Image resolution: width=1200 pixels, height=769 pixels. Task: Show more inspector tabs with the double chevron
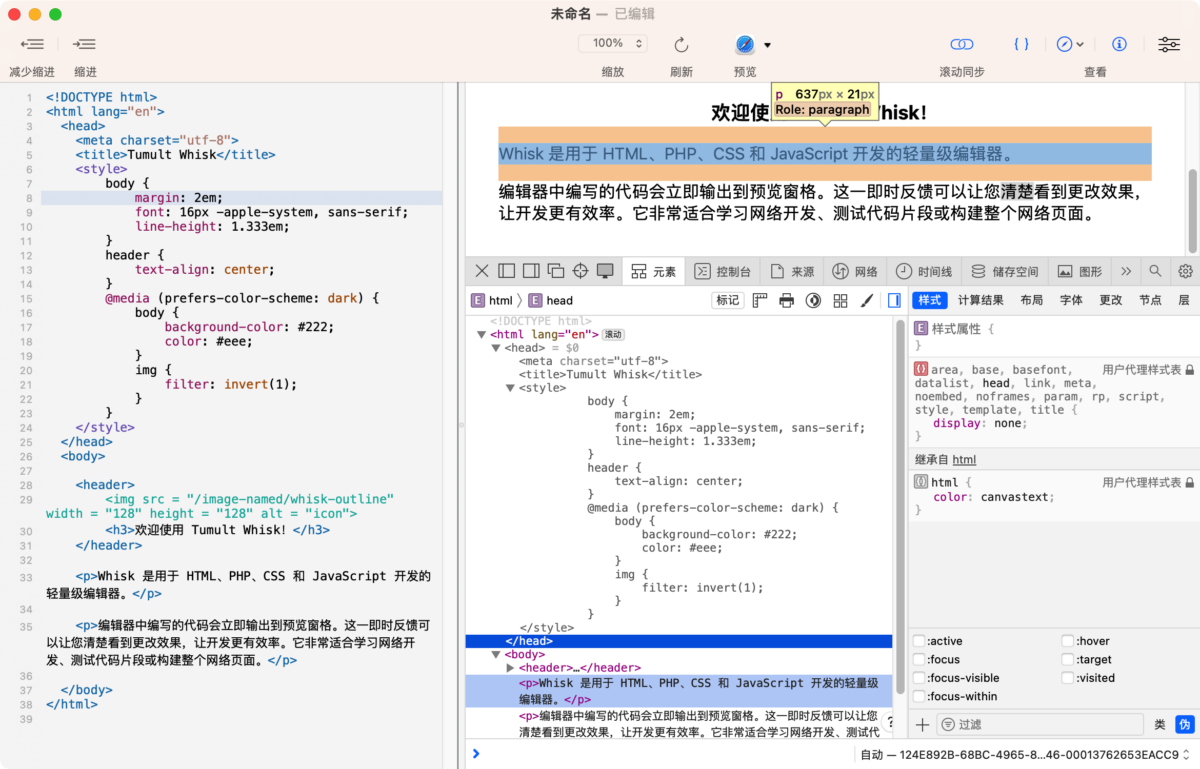pos(1126,271)
